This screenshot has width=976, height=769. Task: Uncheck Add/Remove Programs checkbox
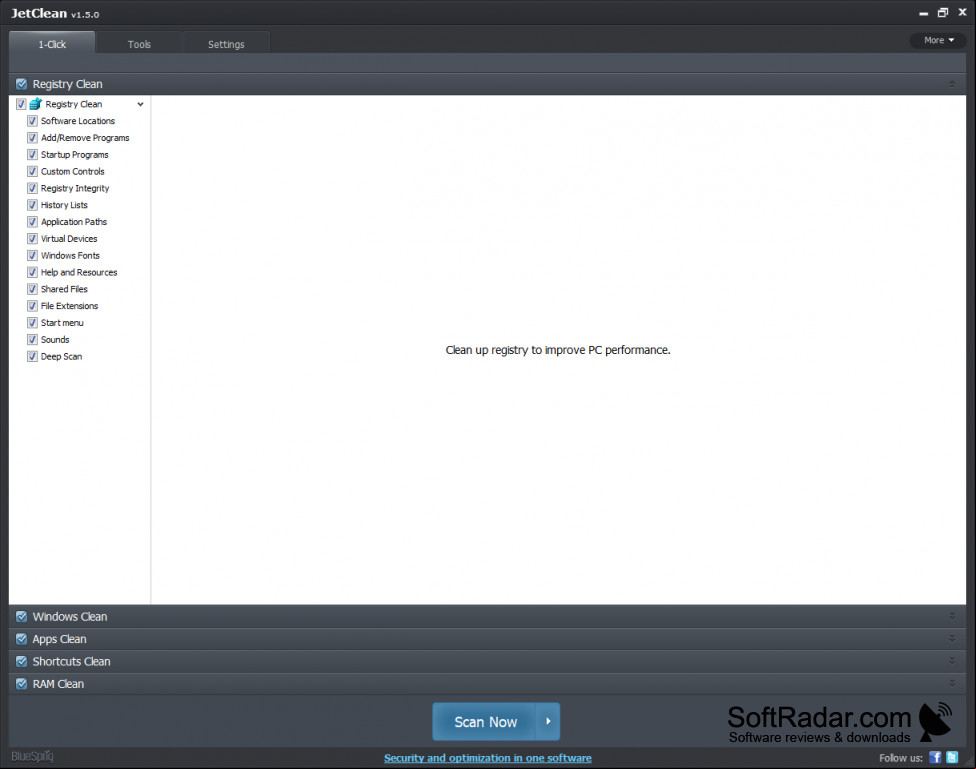pos(32,138)
